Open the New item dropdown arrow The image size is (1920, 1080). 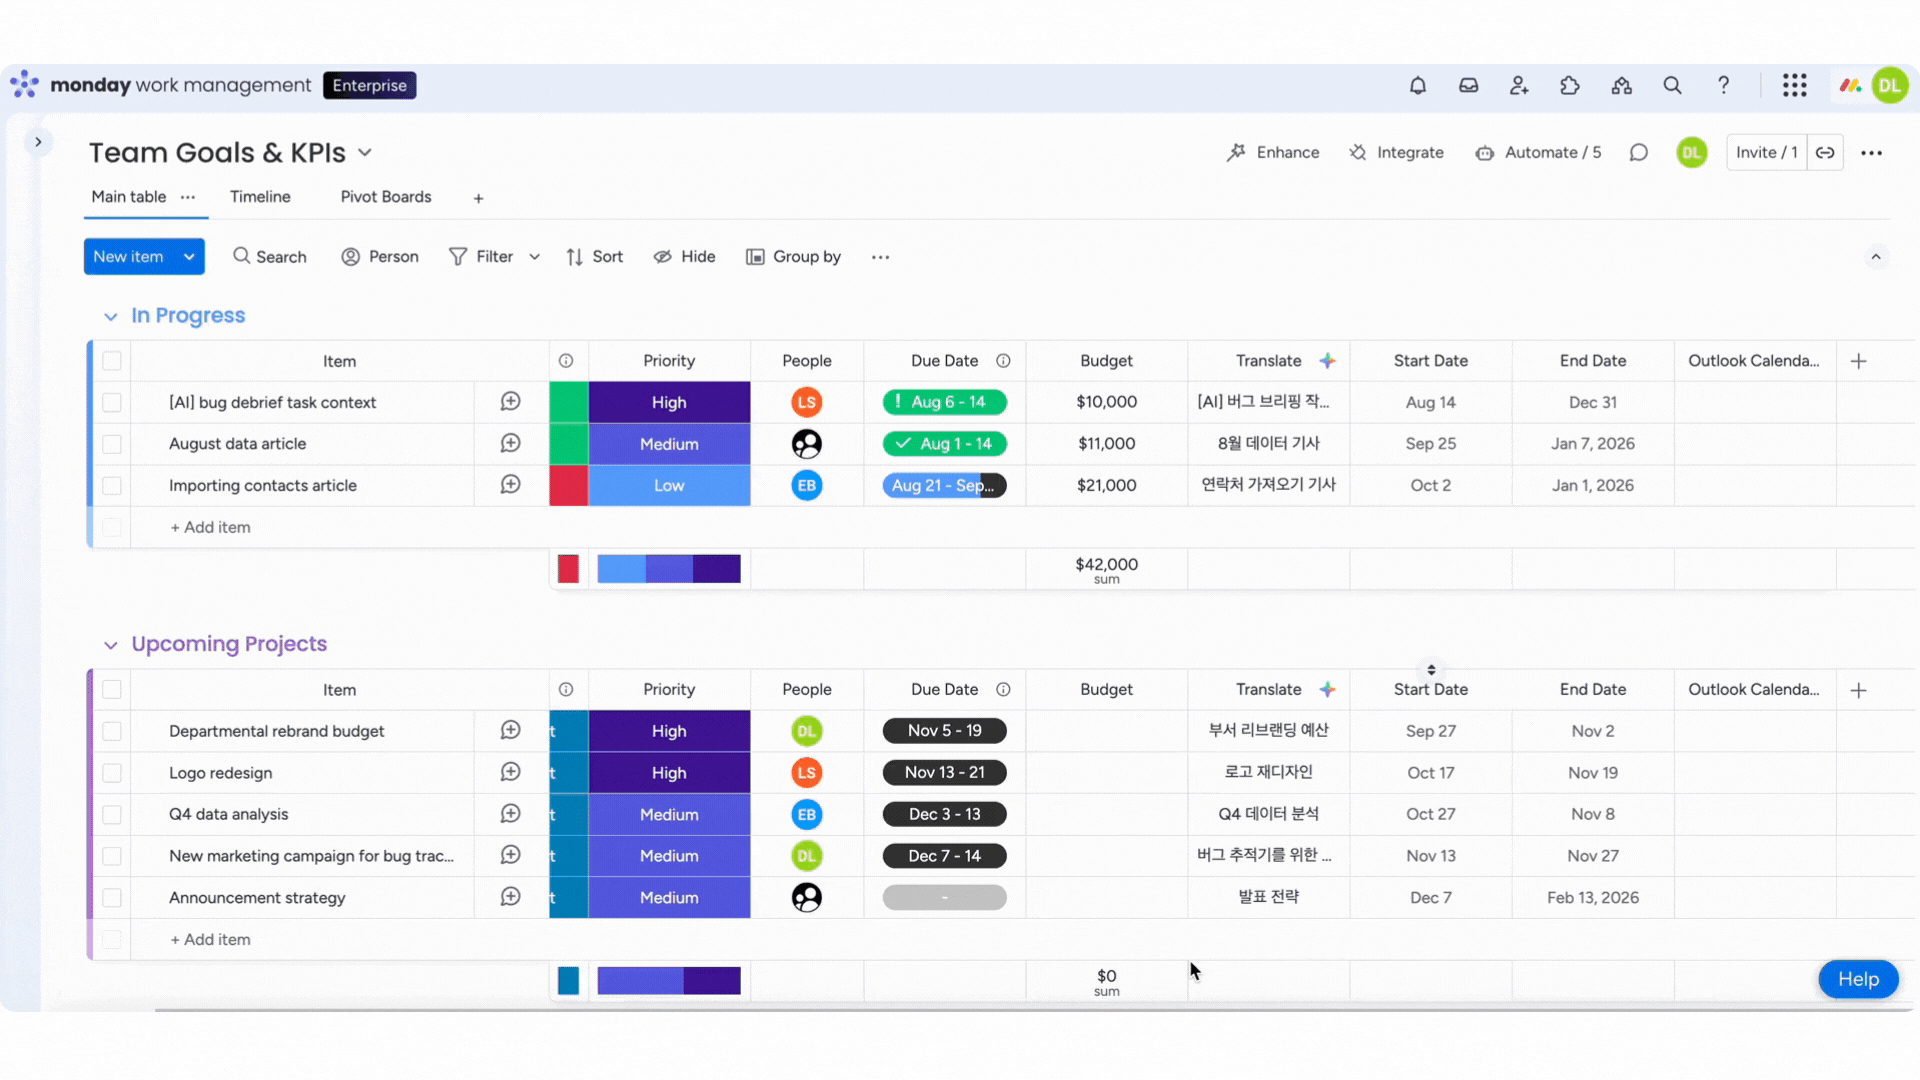[189, 257]
